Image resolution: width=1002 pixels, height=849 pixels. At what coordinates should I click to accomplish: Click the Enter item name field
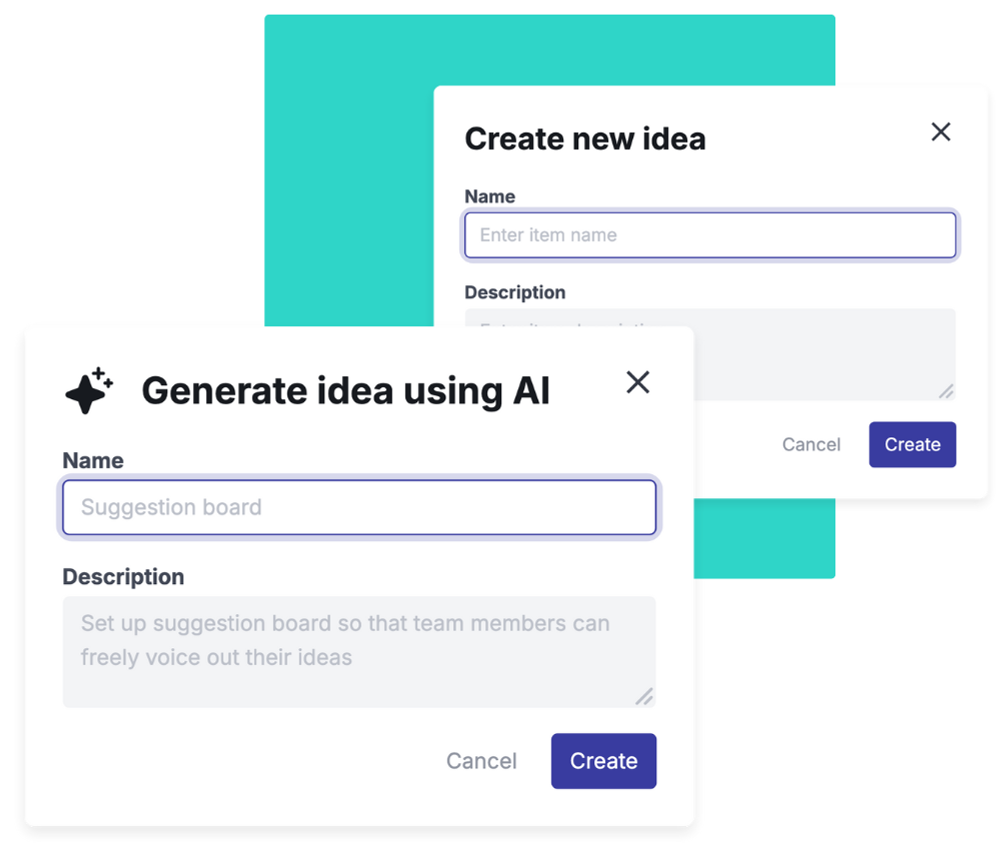click(710, 236)
